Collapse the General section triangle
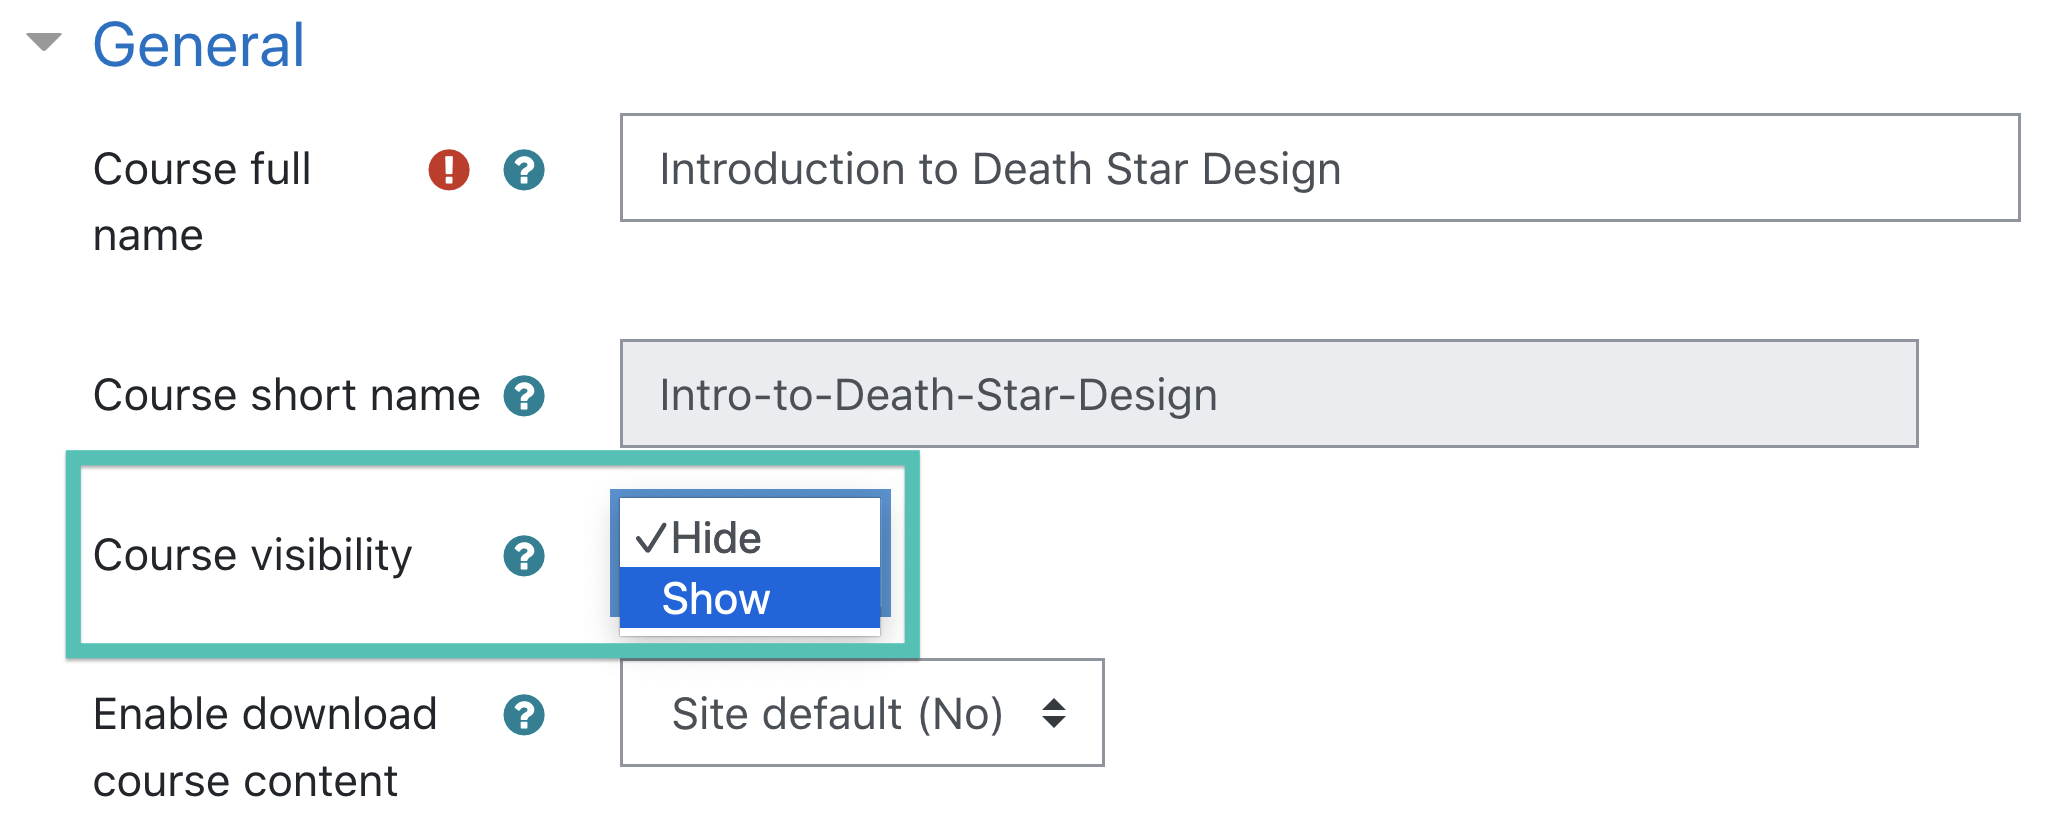The height and width of the screenshot is (838, 2052). [x=44, y=42]
